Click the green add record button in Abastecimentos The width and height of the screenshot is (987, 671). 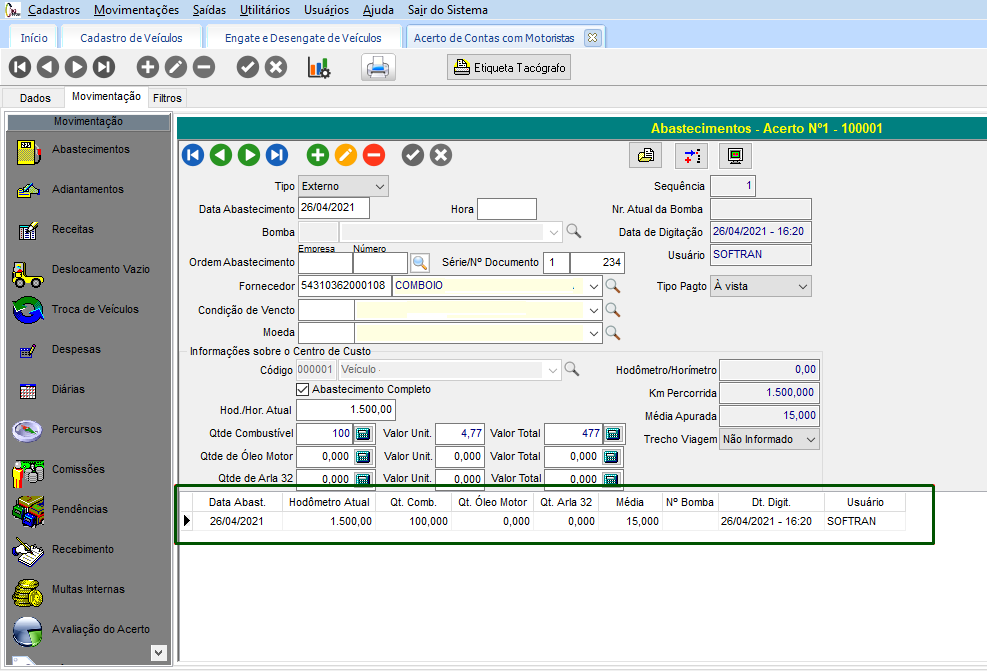pyautogui.click(x=318, y=155)
